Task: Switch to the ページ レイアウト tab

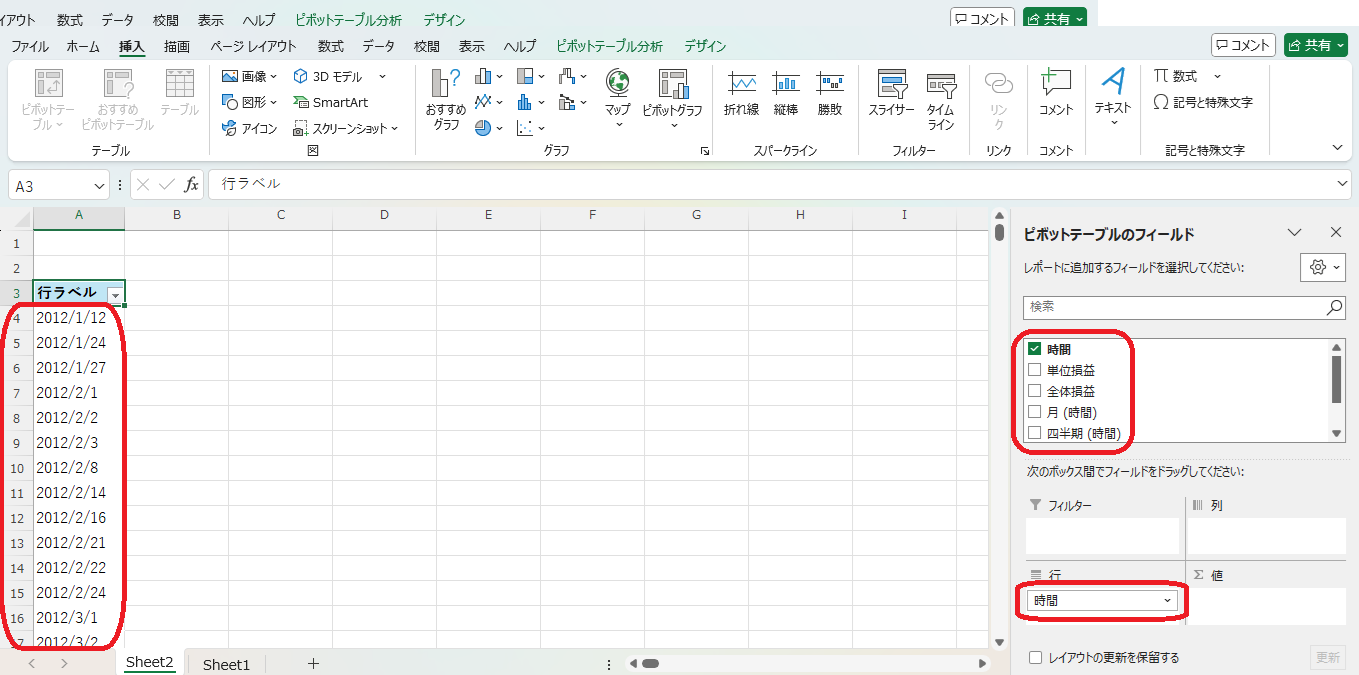Action: [253, 46]
